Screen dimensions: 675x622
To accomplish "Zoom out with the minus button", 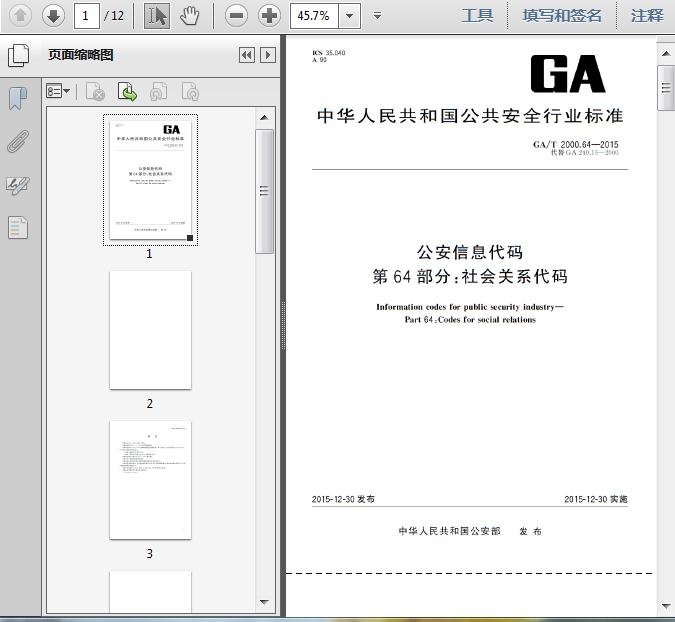I will pyautogui.click(x=236, y=16).
